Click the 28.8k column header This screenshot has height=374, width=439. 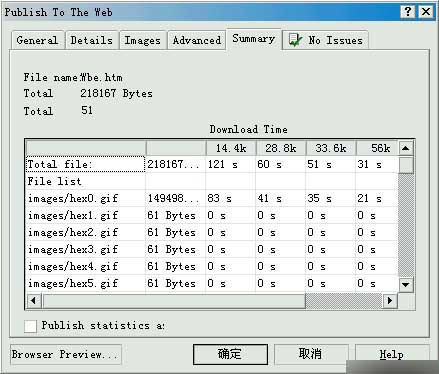pyautogui.click(x=281, y=148)
